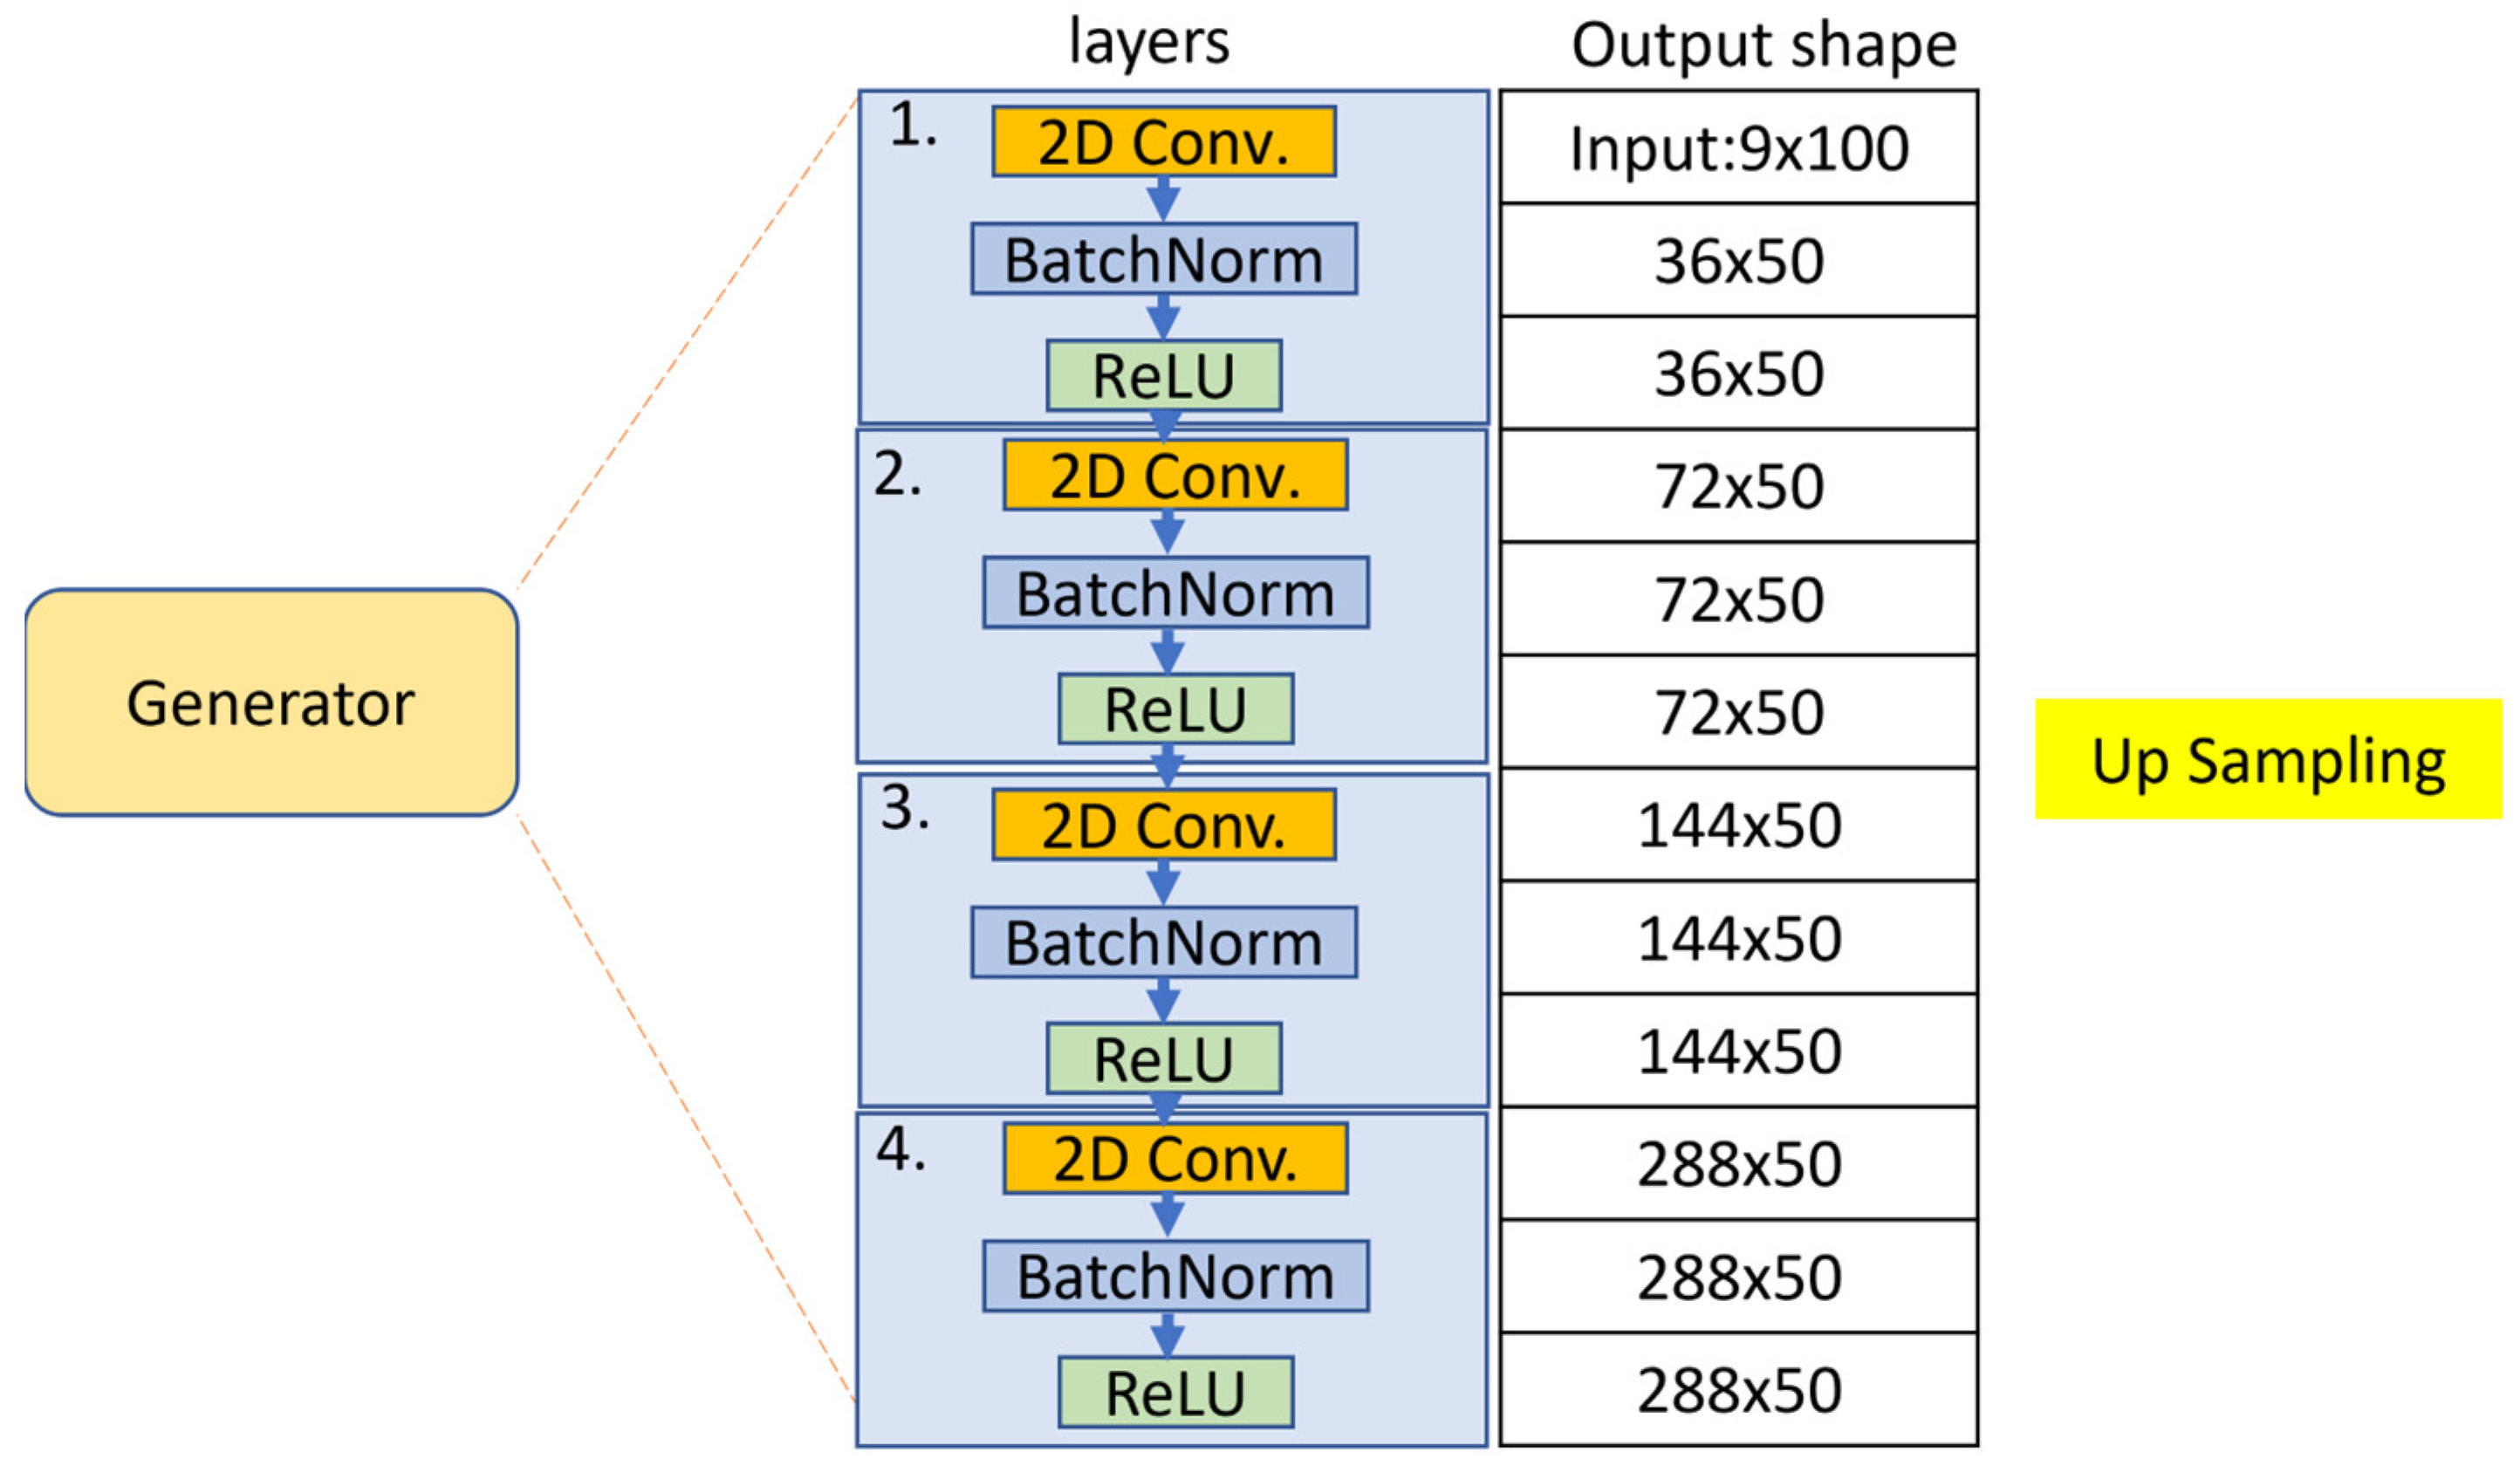Click the yellow Up Sampling label
Viewport: 2520px width, 1466px height.
coord(2268,759)
